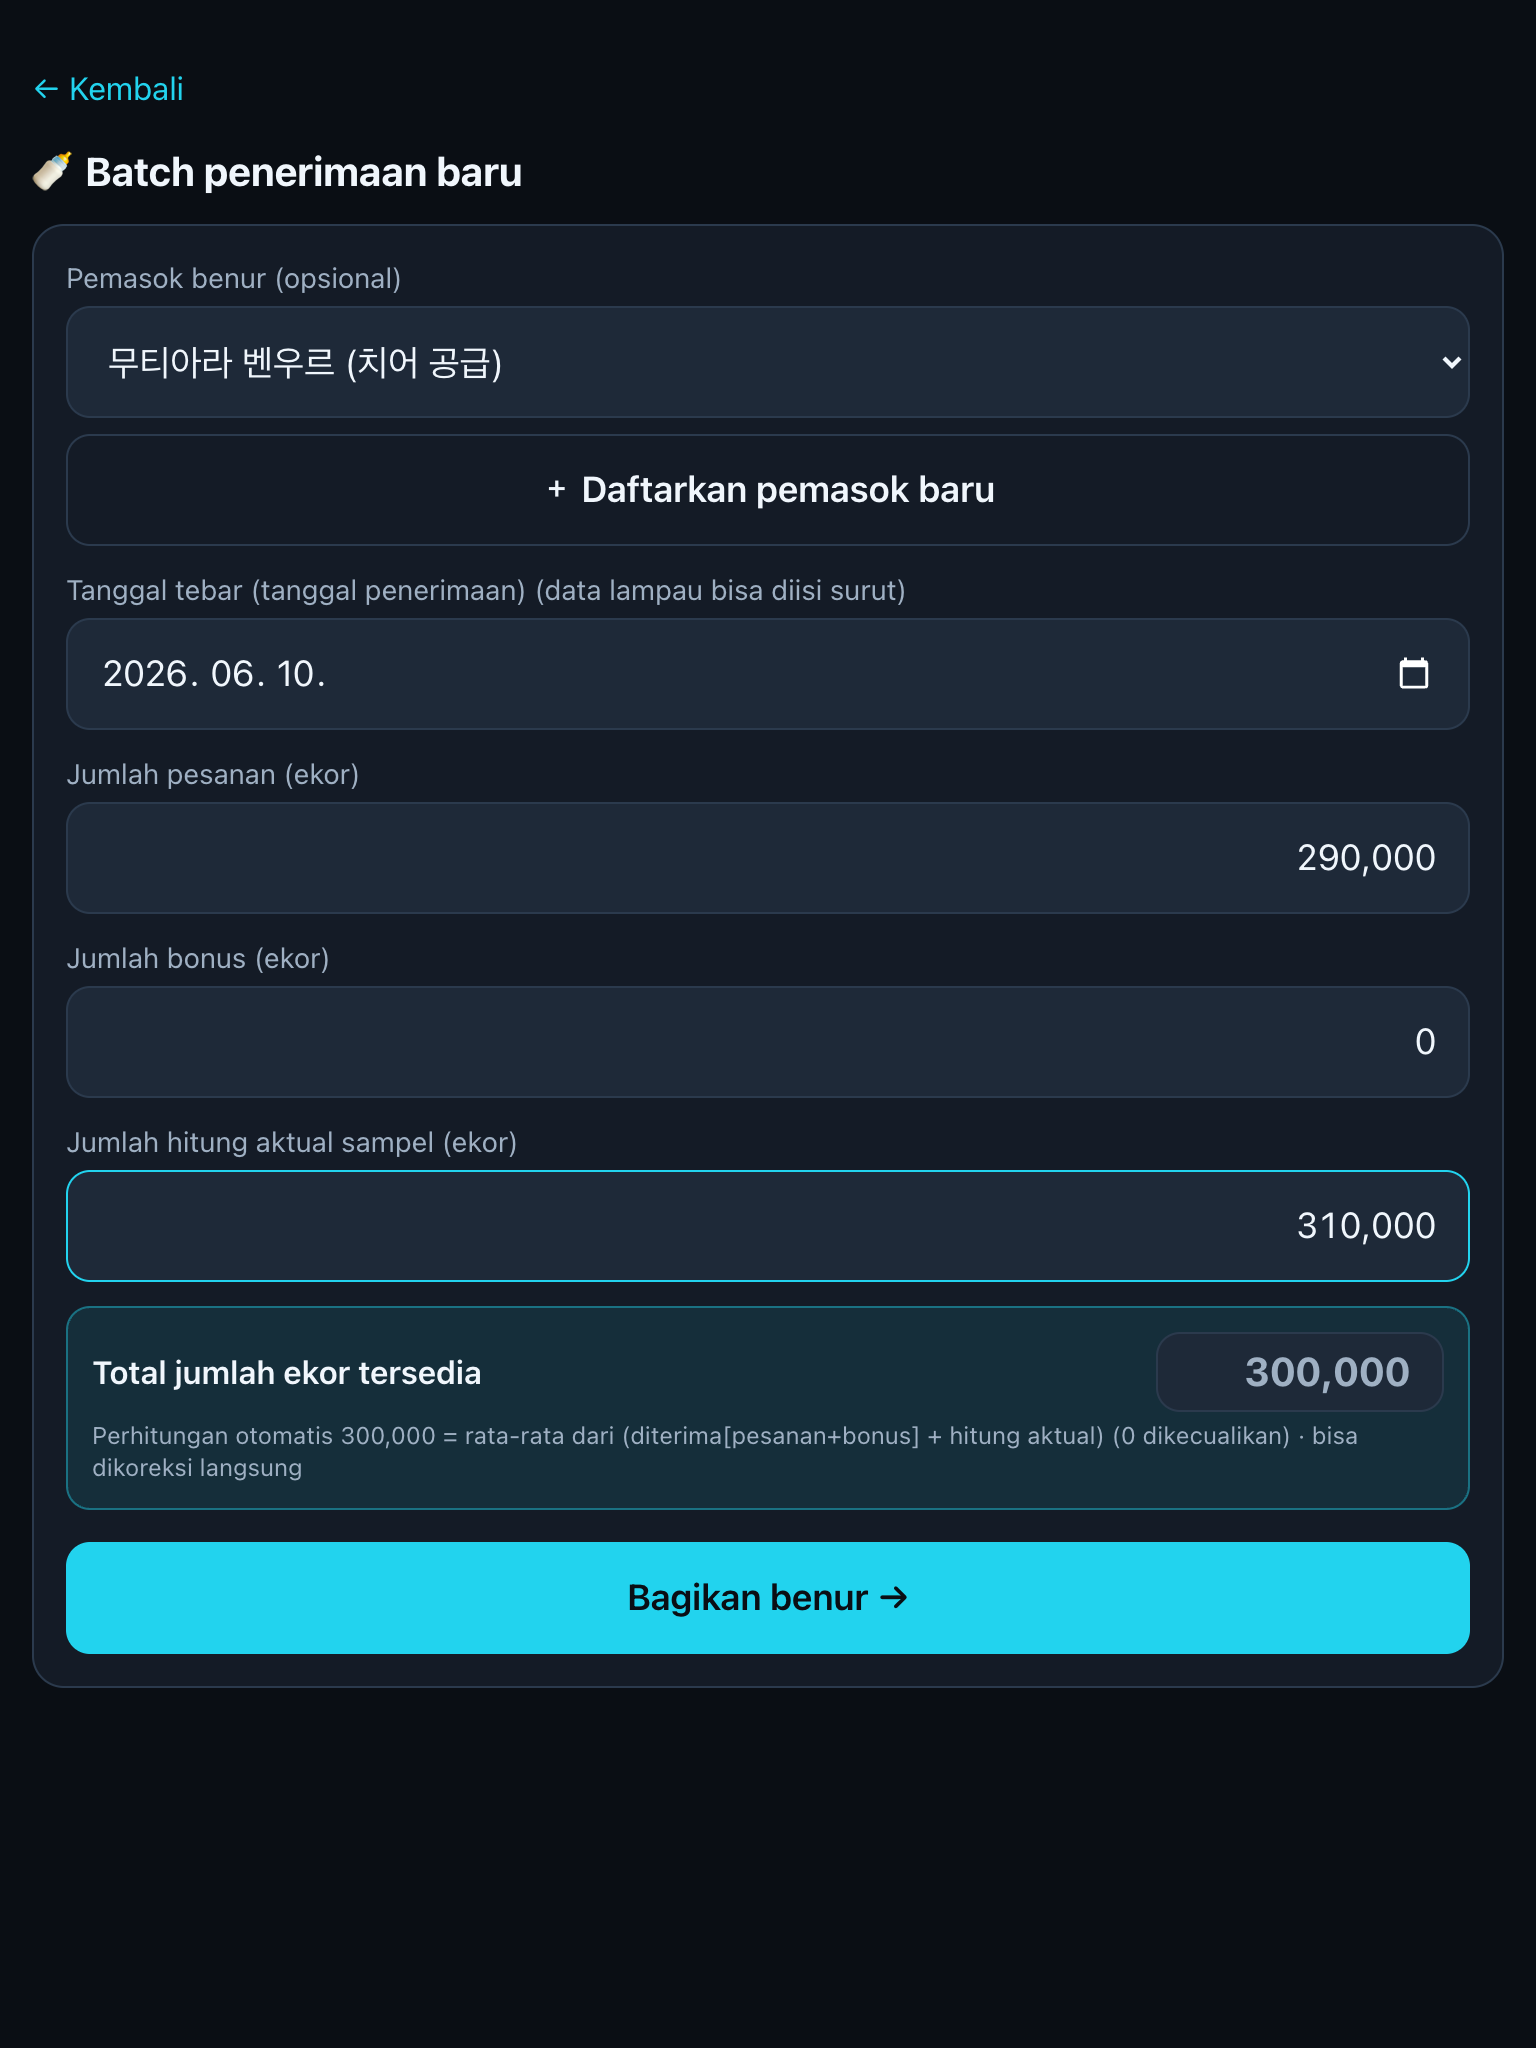Submit with the Bagikan benur button
The height and width of the screenshot is (2048, 1536).
(767, 1597)
